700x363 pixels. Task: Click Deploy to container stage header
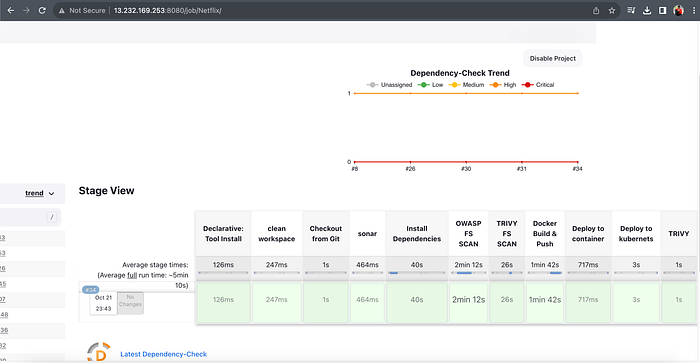click(588, 234)
